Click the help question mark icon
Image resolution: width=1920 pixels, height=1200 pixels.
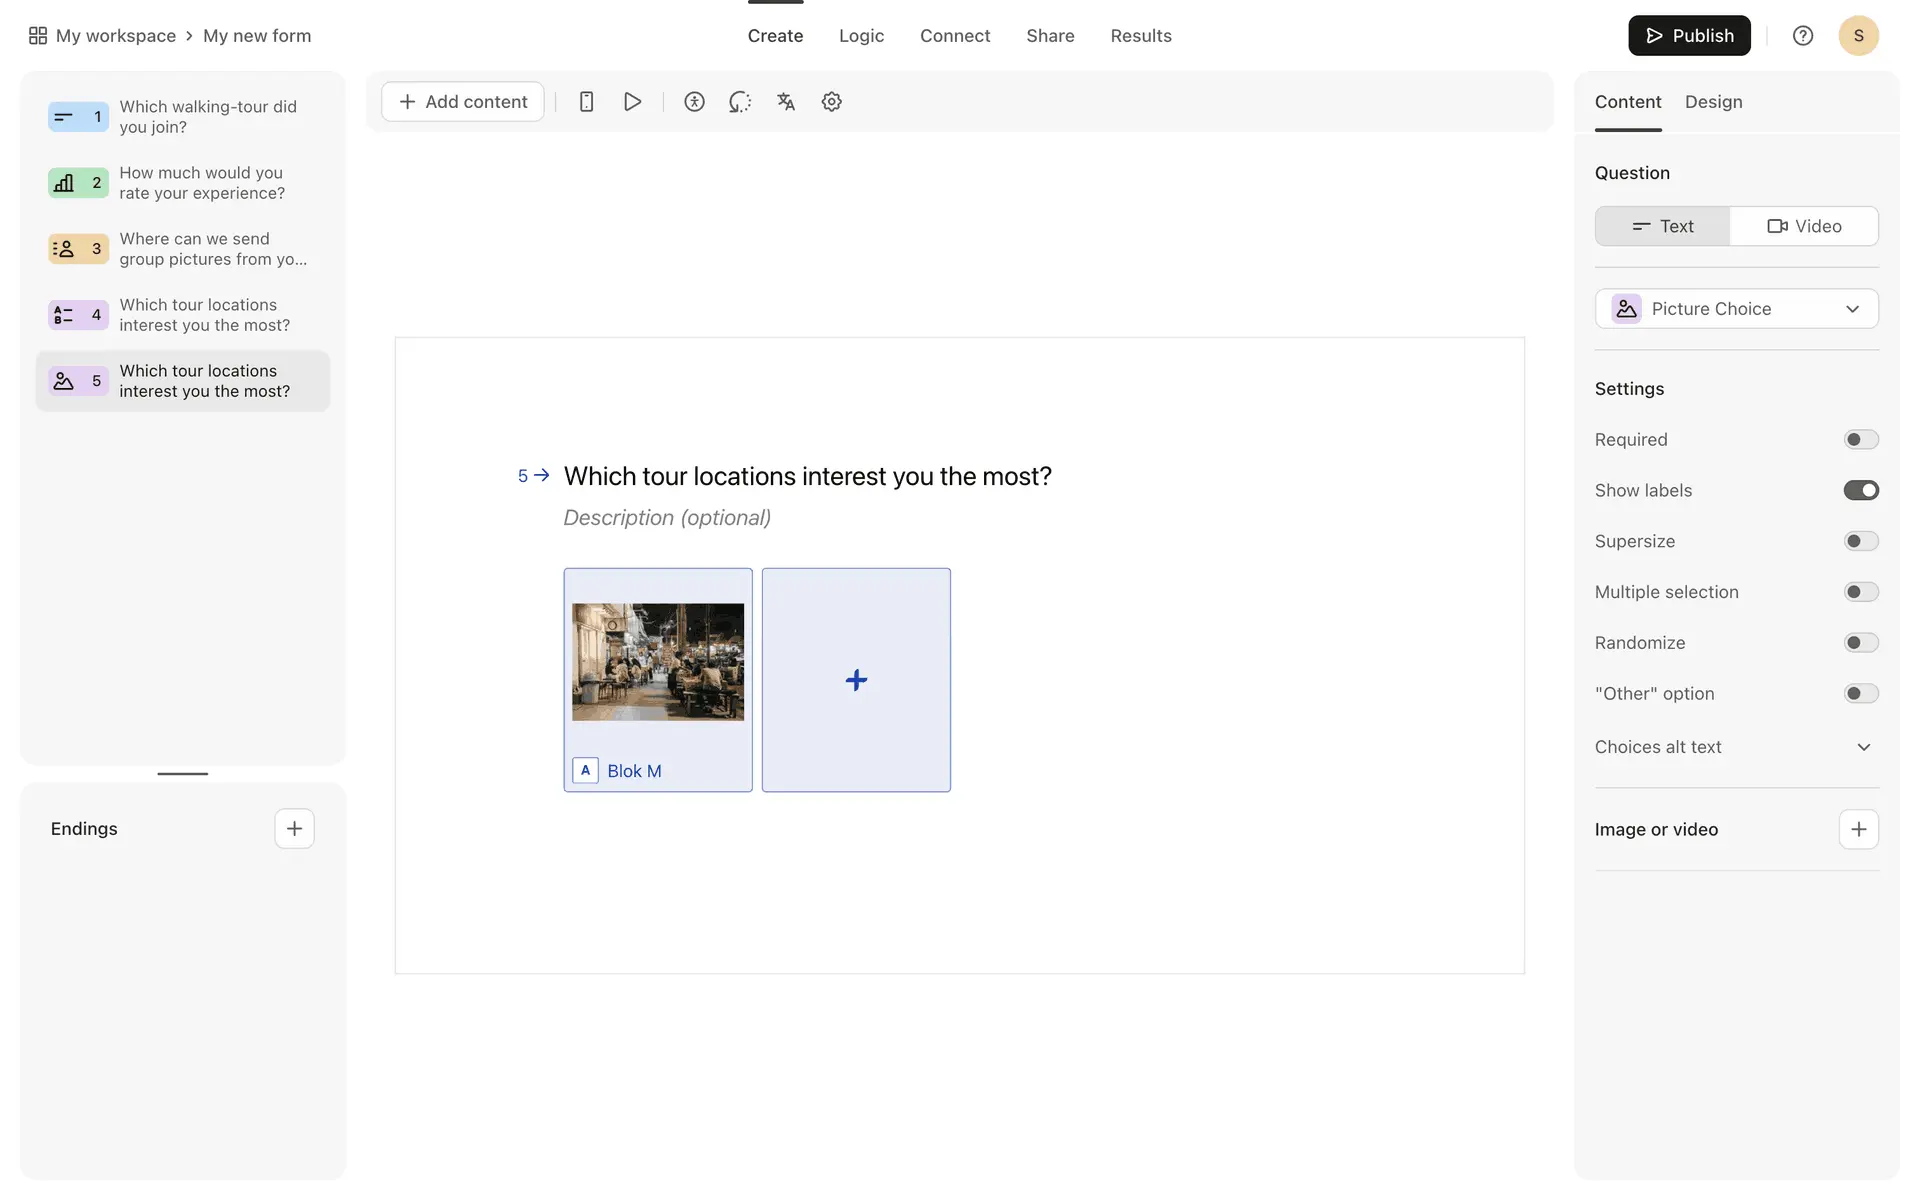1802,36
